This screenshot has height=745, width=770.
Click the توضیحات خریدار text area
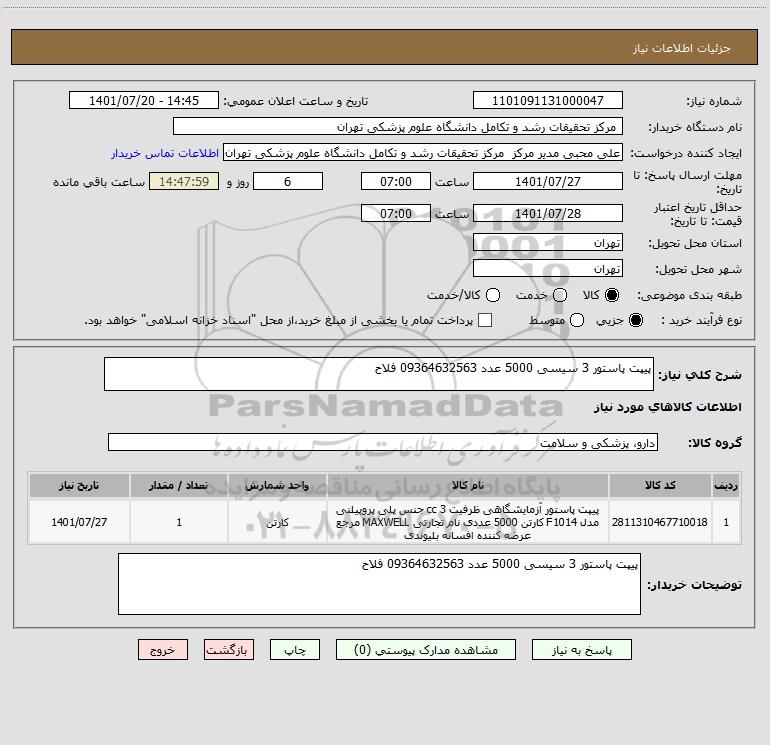point(379,584)
